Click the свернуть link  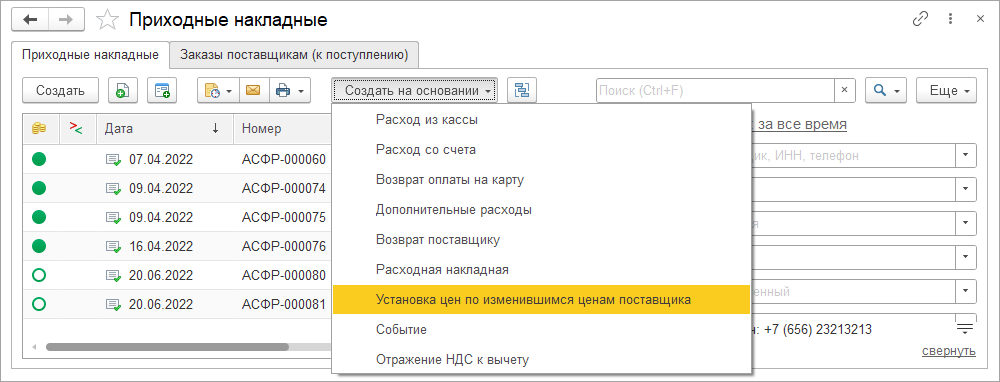948,351
